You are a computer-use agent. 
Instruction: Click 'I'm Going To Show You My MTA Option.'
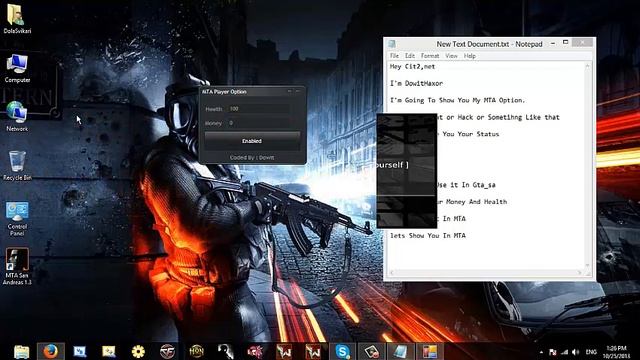pos(458,100)
